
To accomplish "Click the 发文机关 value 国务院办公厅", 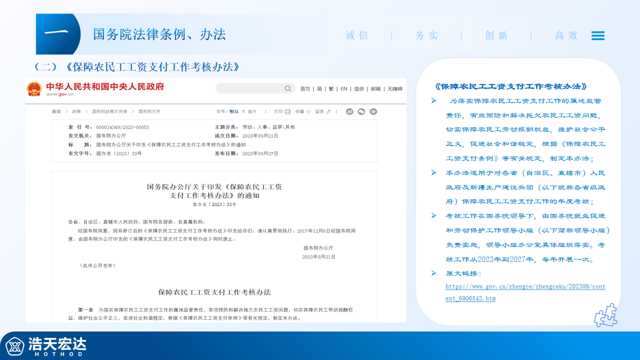I will [x=111, y=136].
